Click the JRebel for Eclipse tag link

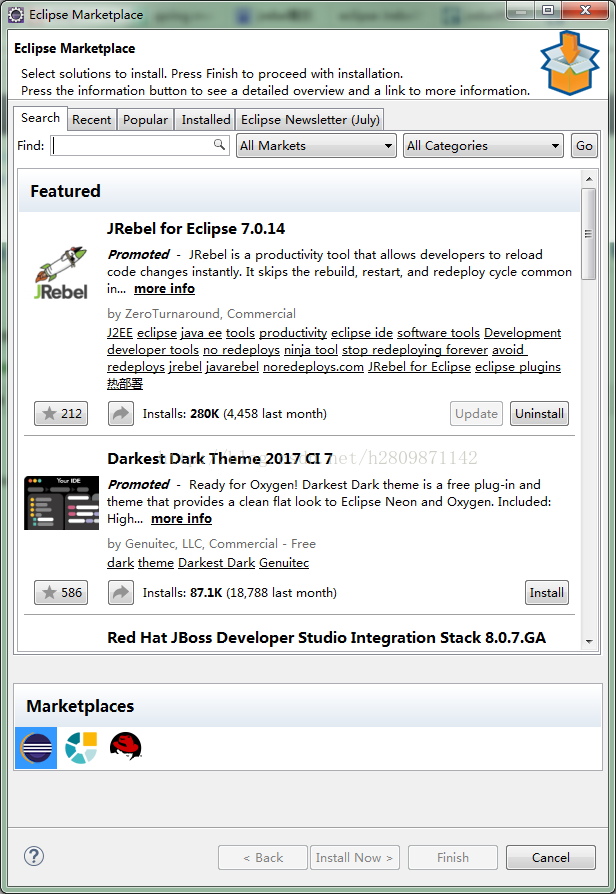(x=419, y=367)
